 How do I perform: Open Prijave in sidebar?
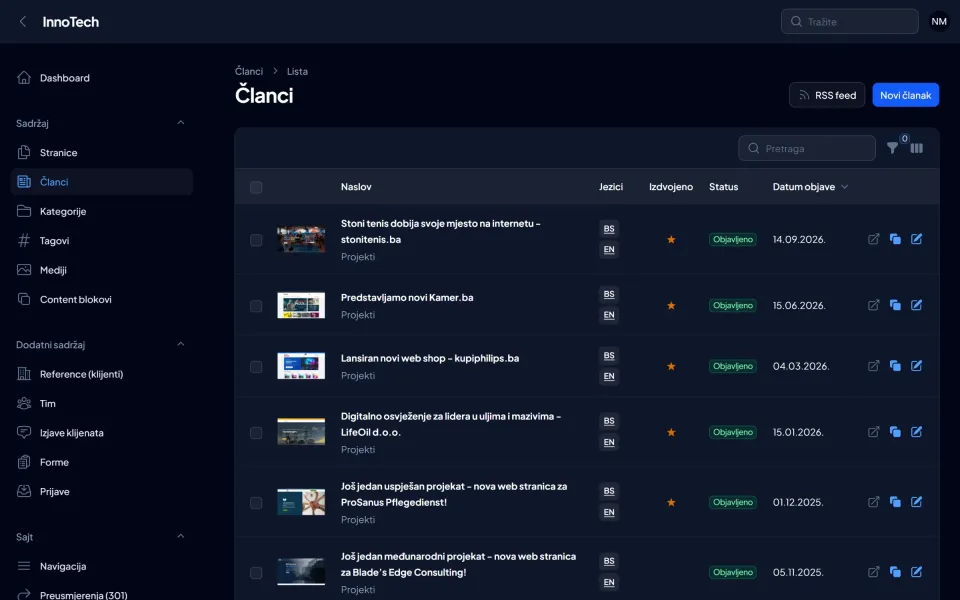point(102,492)
